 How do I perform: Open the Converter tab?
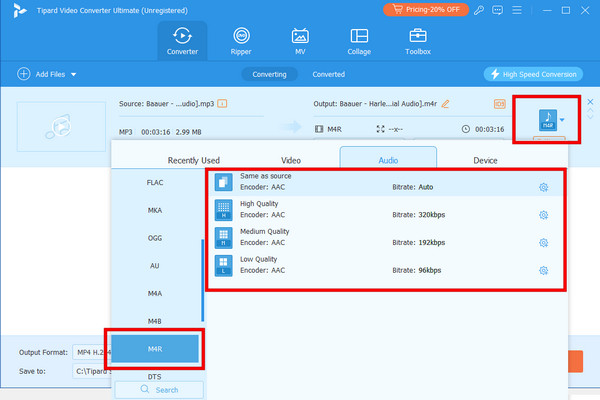pos(182,41)
